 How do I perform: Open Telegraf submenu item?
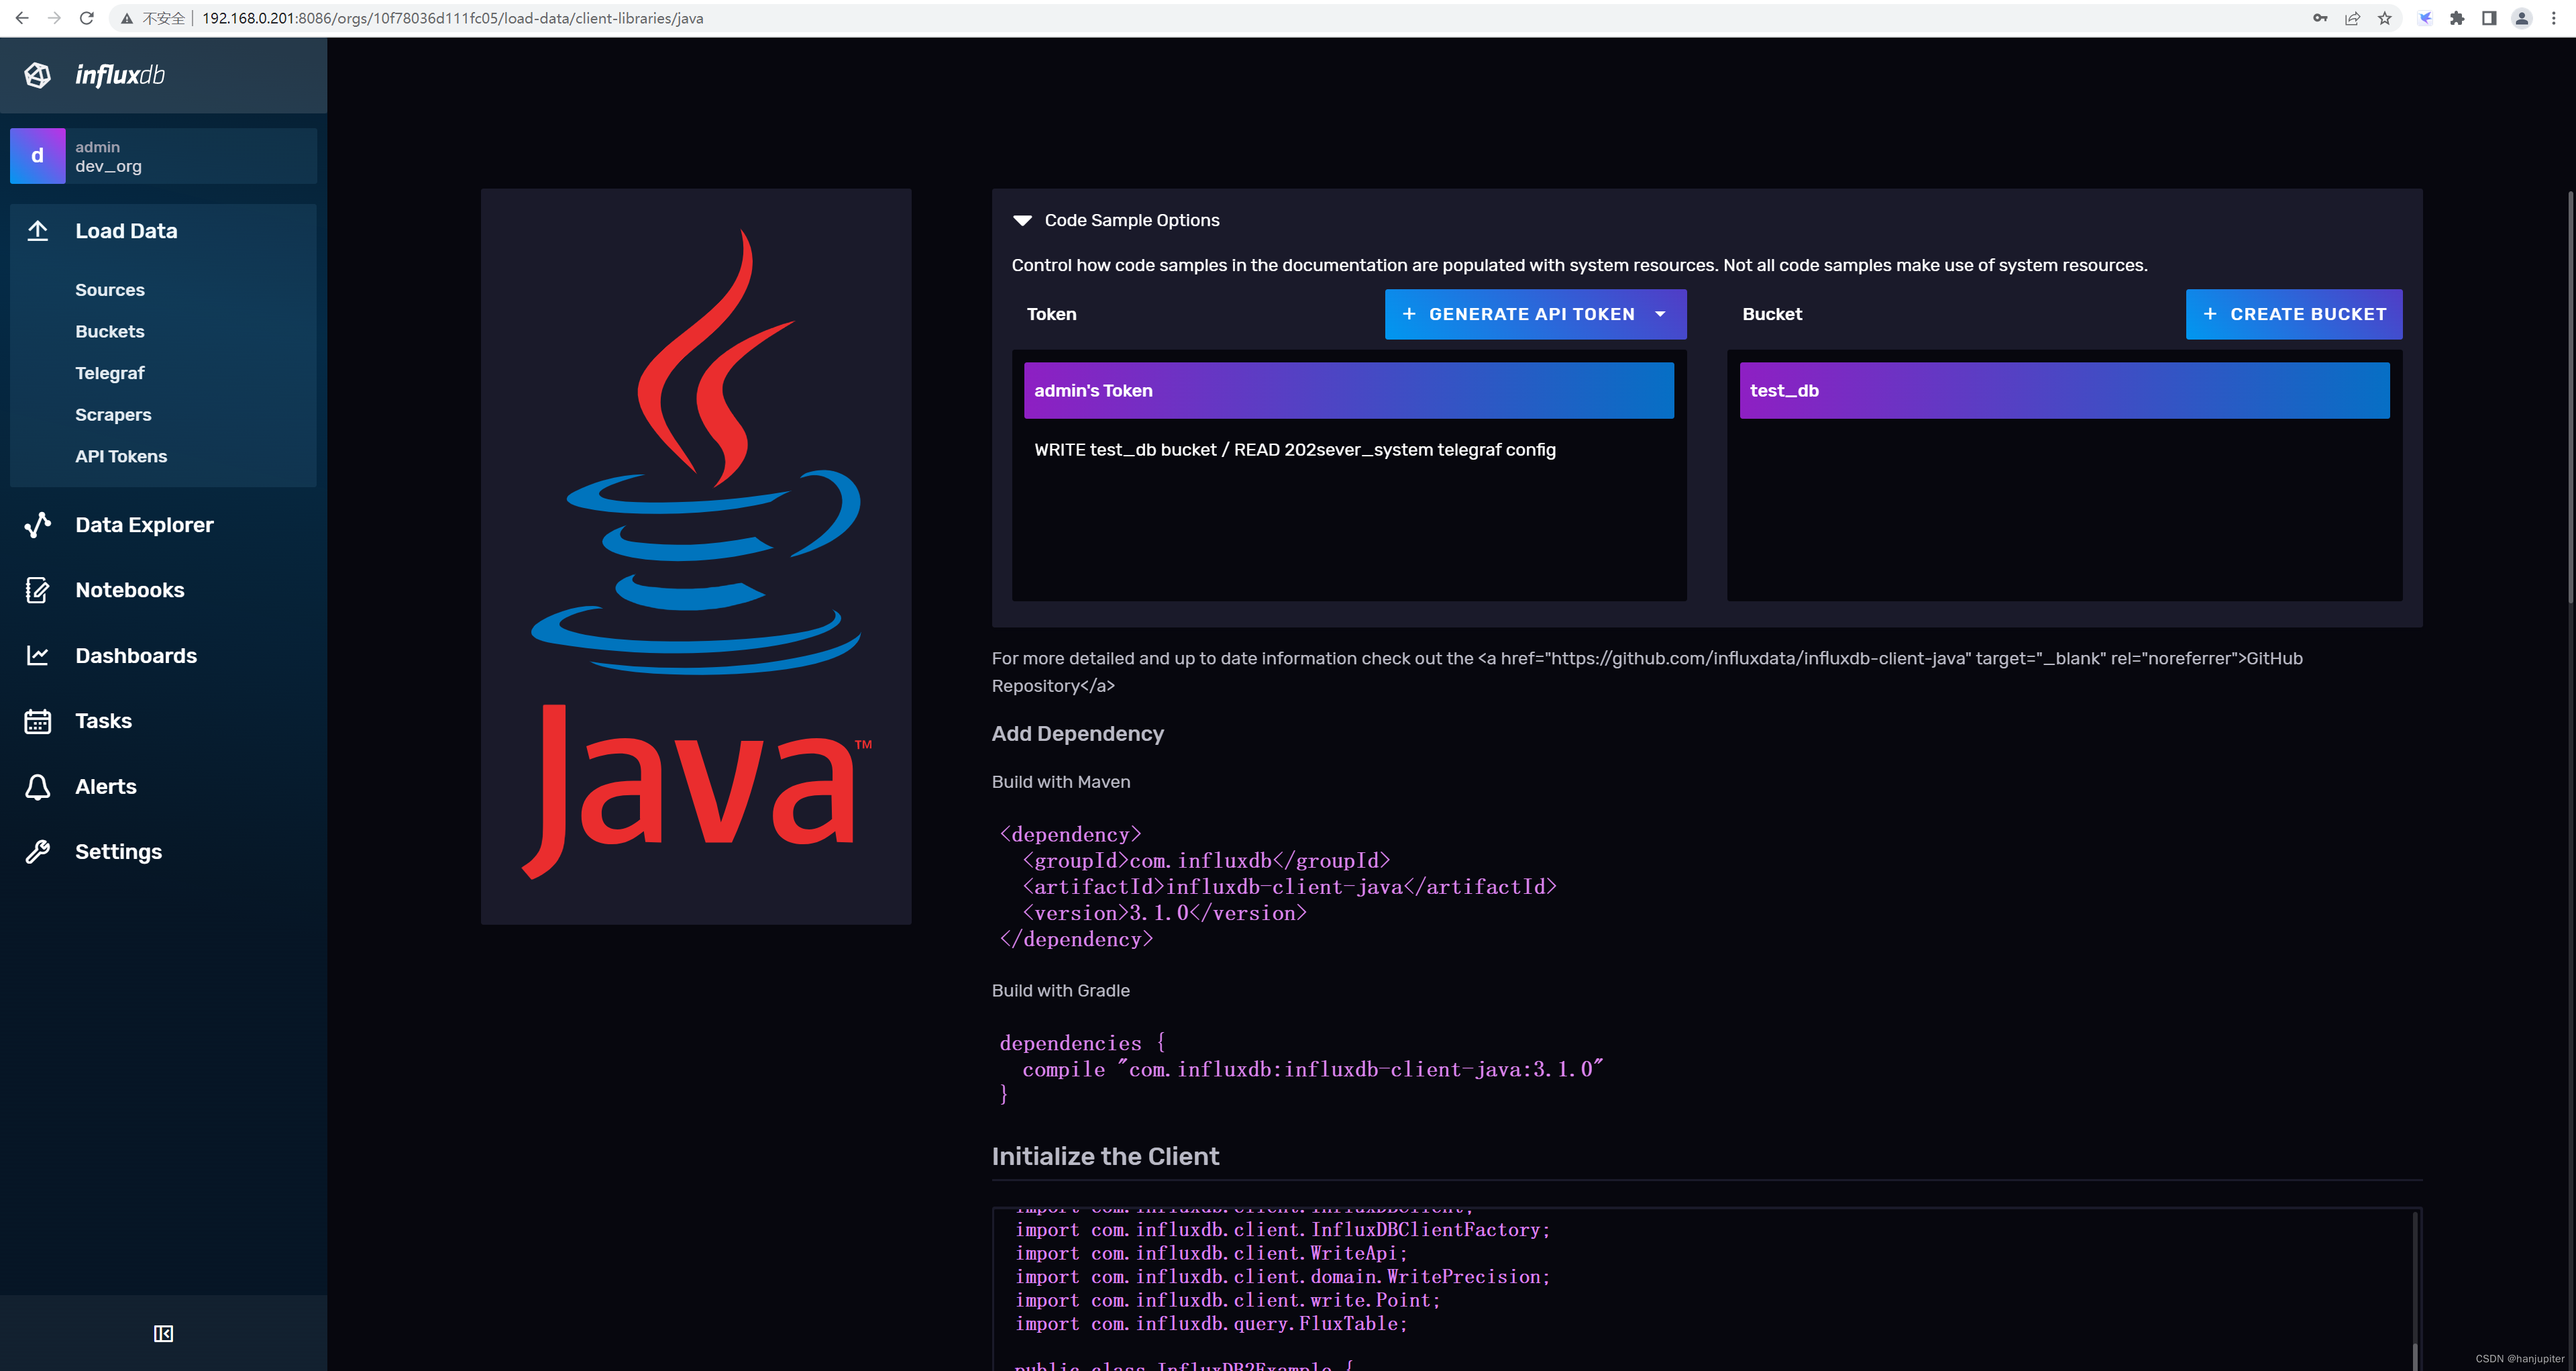(x=110, y=373)
